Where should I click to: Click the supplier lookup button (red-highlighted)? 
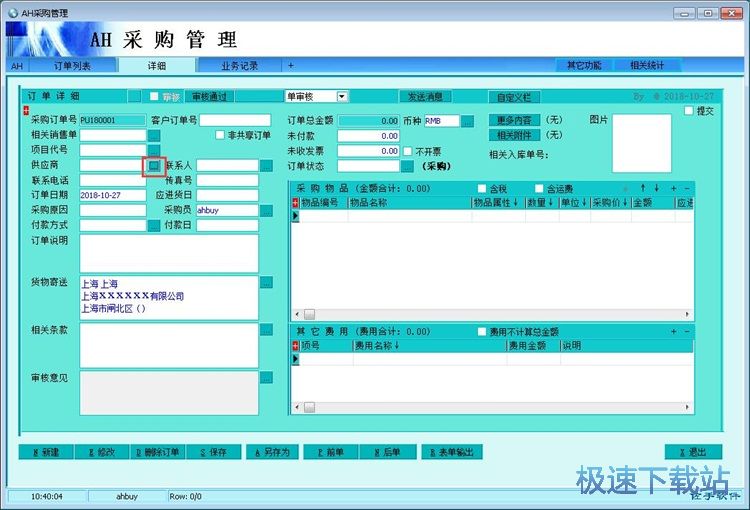154,165
